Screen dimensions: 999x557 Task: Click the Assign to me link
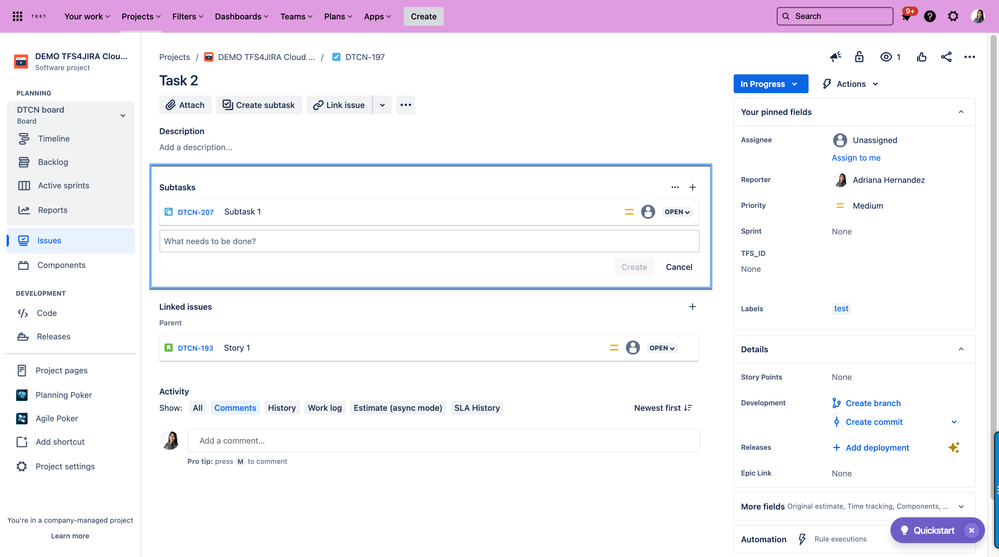coord(856,158)
